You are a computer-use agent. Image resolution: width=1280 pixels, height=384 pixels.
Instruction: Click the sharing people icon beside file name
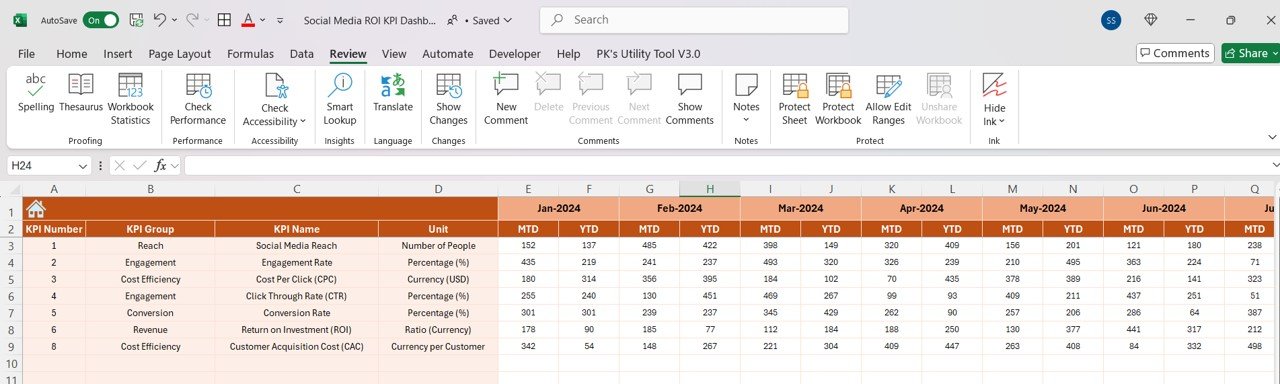(453, 20)
